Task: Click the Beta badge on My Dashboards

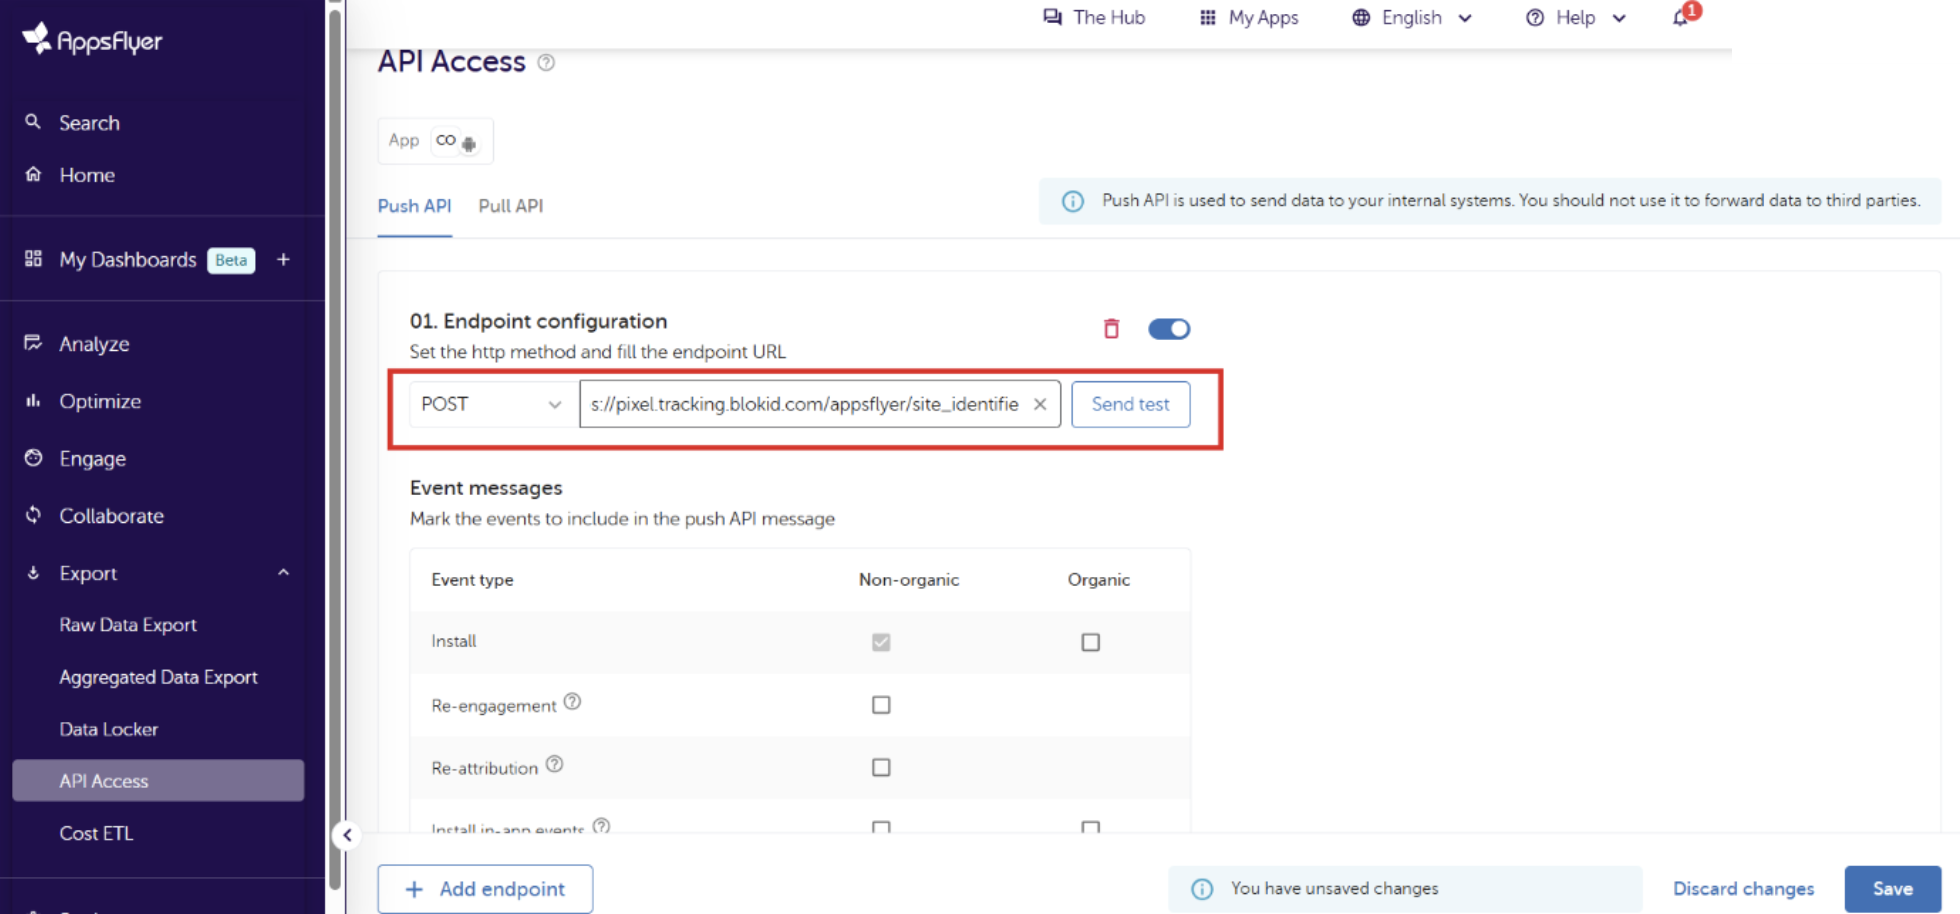Action: [231, 260]
